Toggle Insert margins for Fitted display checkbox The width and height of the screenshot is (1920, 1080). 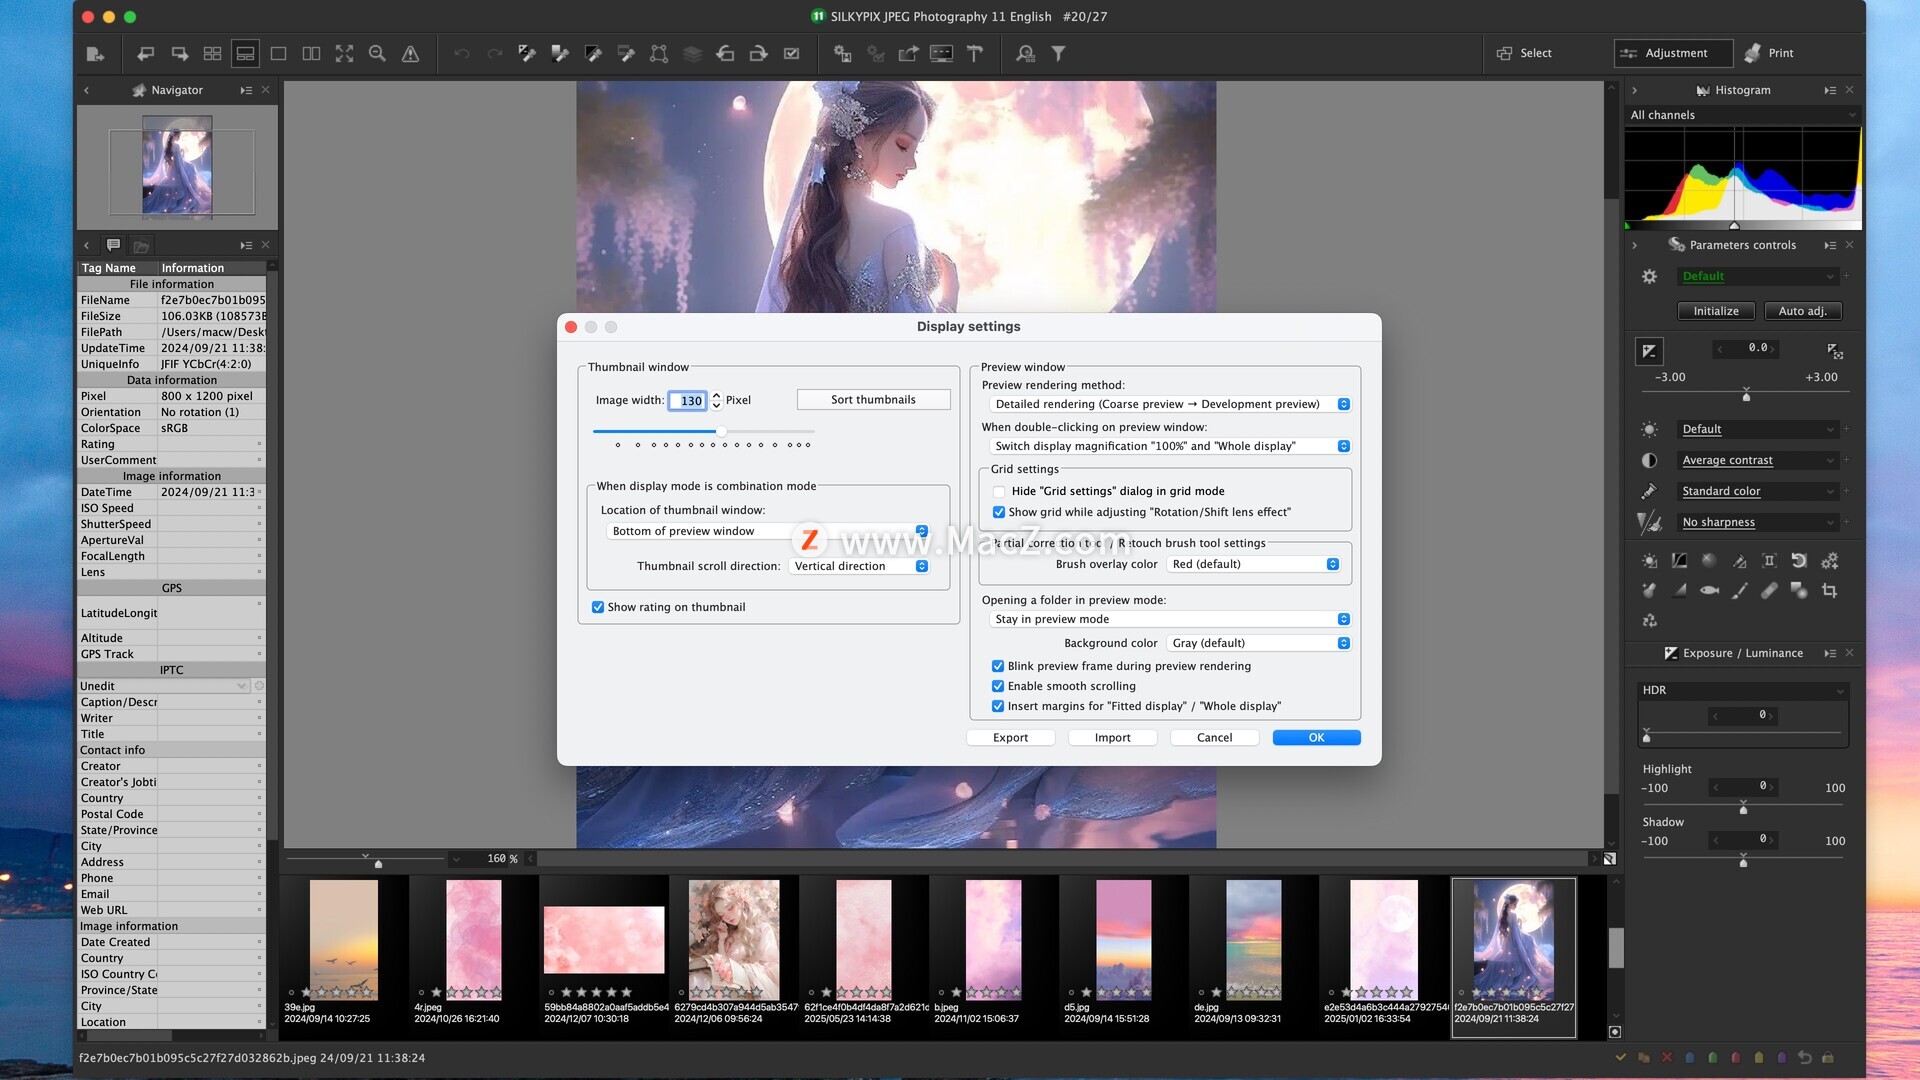pyautogui.click(x=998, y=706)
